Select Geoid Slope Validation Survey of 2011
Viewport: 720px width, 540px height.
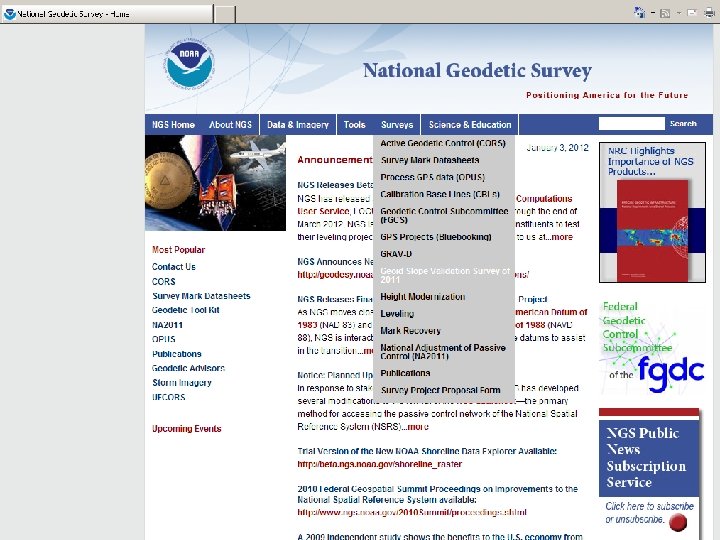445,275
